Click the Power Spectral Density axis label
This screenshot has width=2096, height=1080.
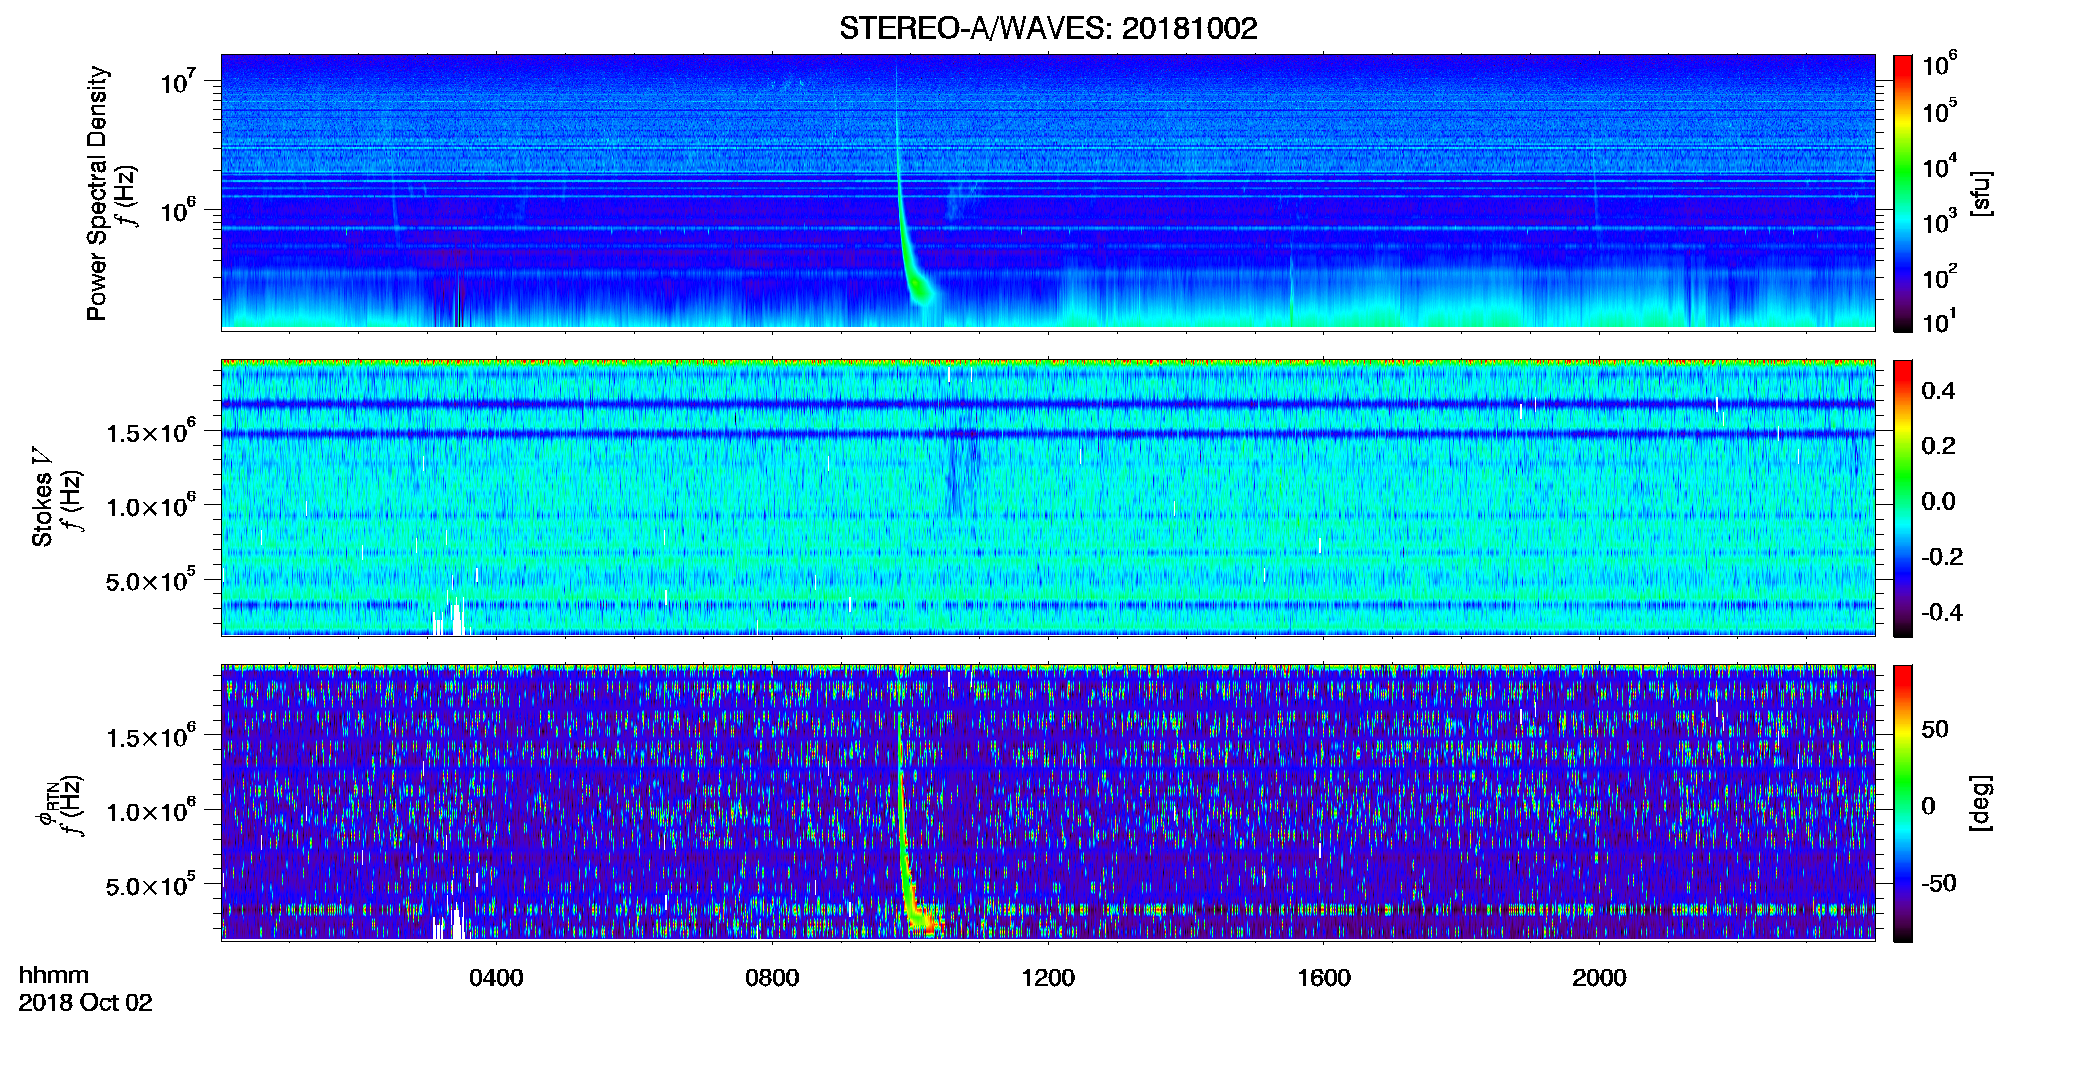pyautogui.click(x=97, y=193)
